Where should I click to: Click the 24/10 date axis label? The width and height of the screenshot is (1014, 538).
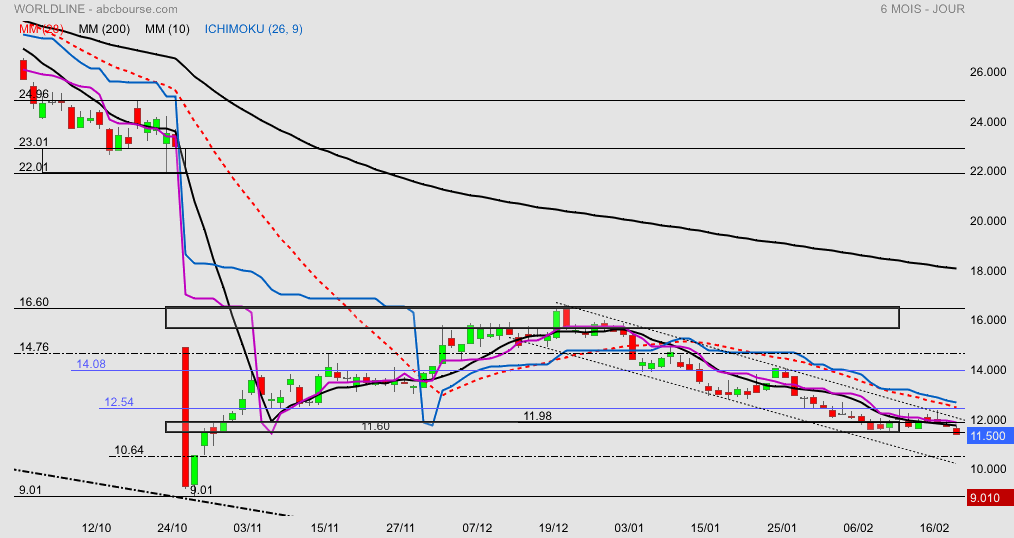pyautogui.click(x=172, y=528)
